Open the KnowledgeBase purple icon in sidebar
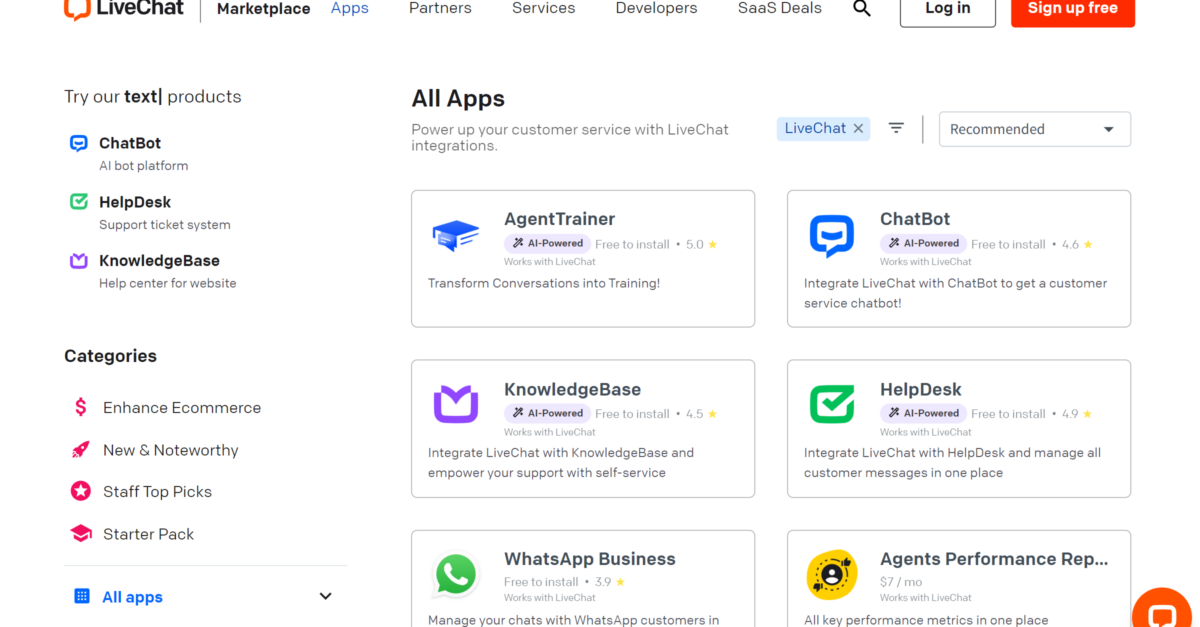 (78, 261)
